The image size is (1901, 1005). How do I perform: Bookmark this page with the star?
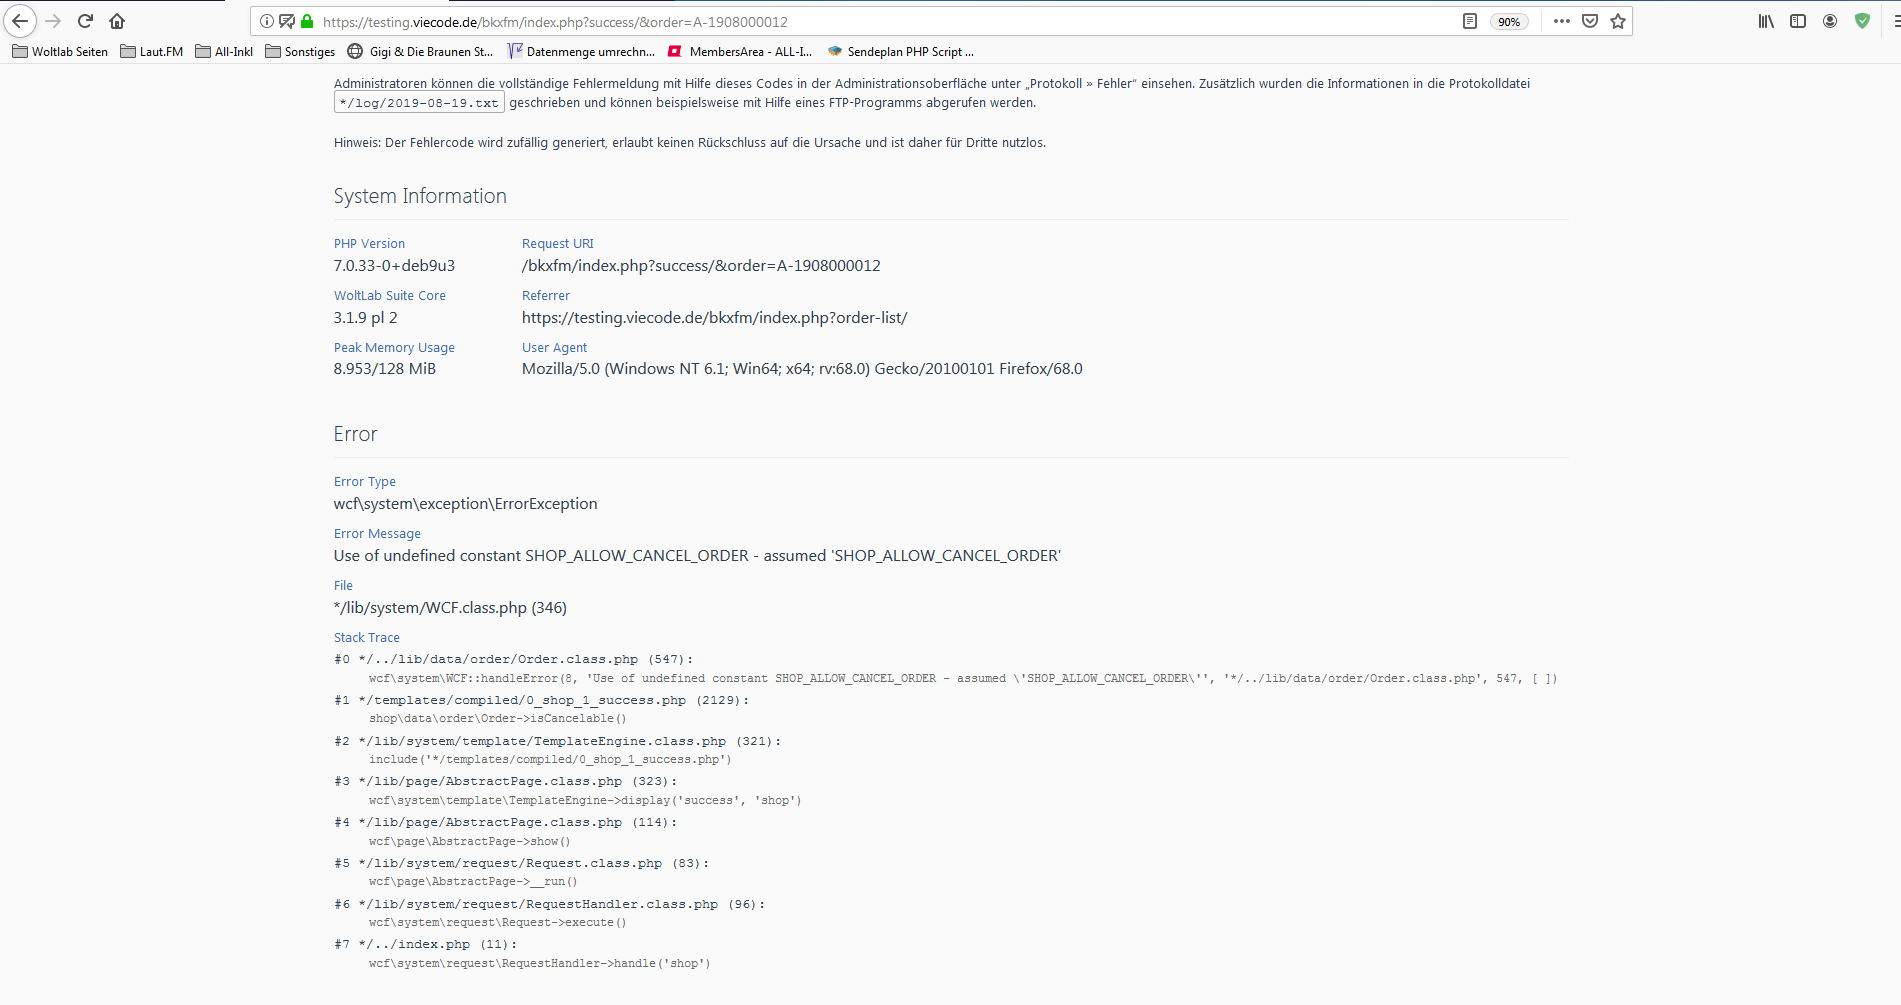coord(1618,21)
